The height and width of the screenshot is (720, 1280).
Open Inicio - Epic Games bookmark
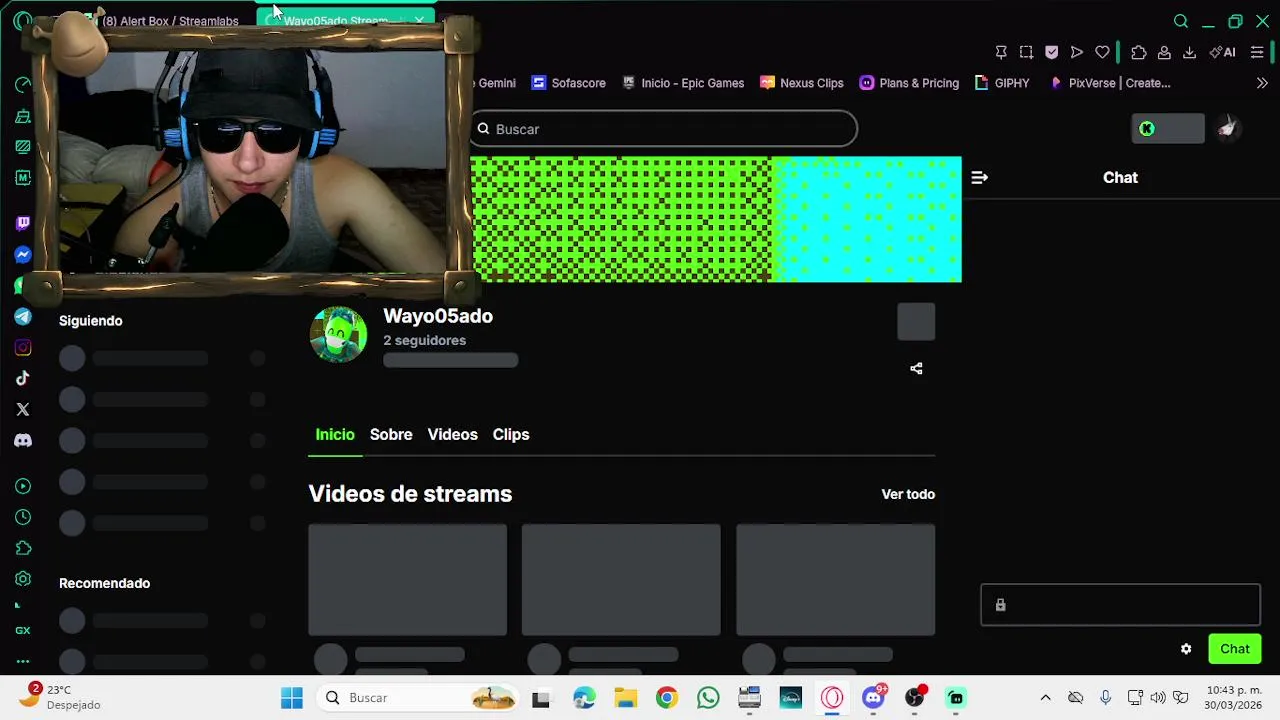(x=683, y=83)
